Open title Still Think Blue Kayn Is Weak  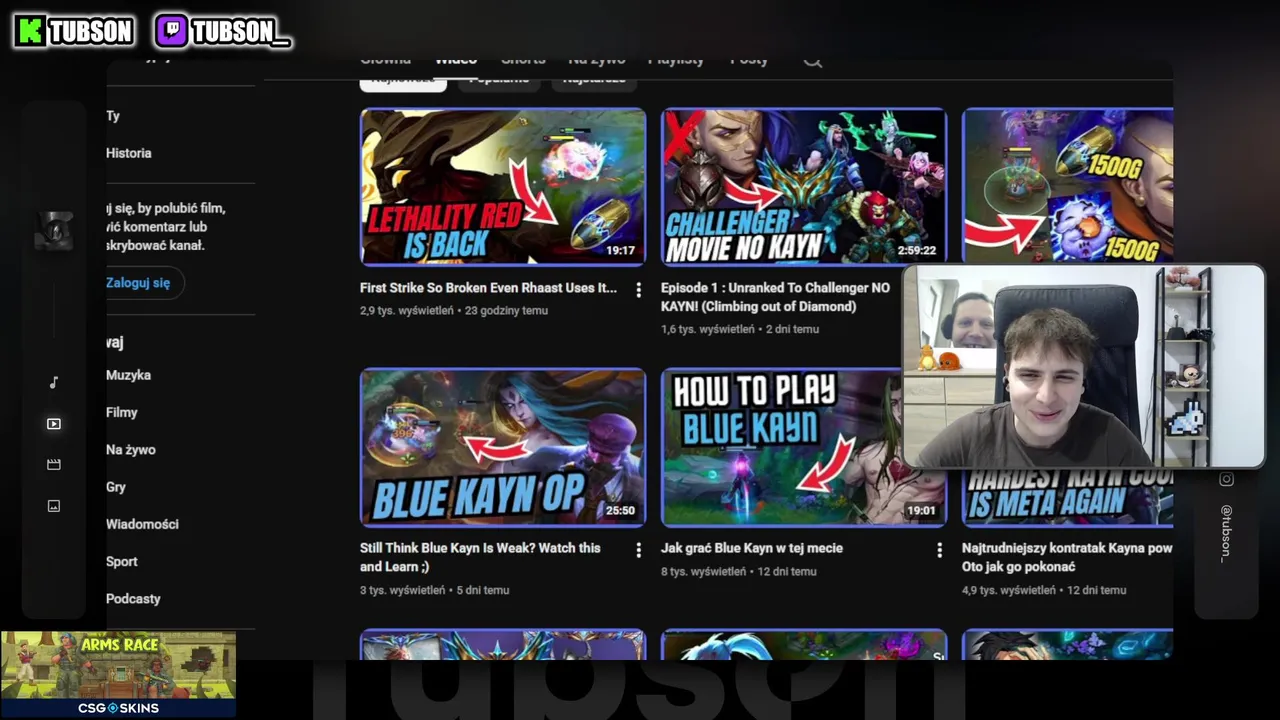point(480,557)
